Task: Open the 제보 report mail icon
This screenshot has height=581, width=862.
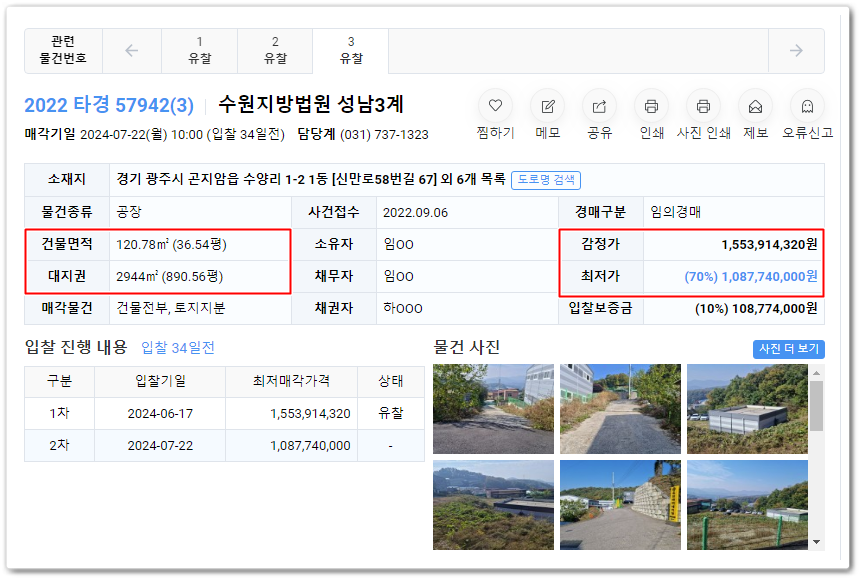Action: click(755, 106)
